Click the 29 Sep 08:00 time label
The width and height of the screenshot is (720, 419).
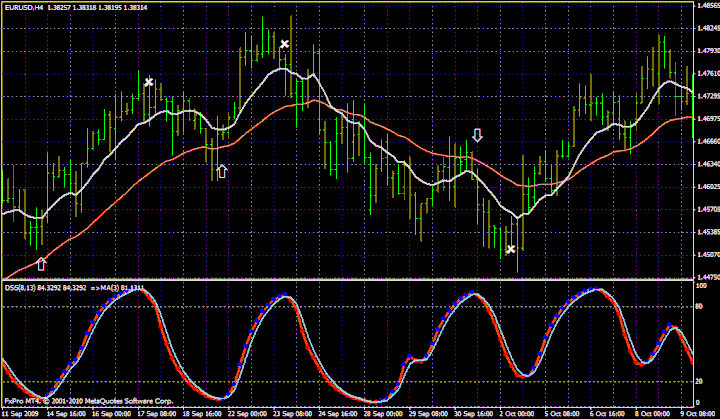coord(428,413)
